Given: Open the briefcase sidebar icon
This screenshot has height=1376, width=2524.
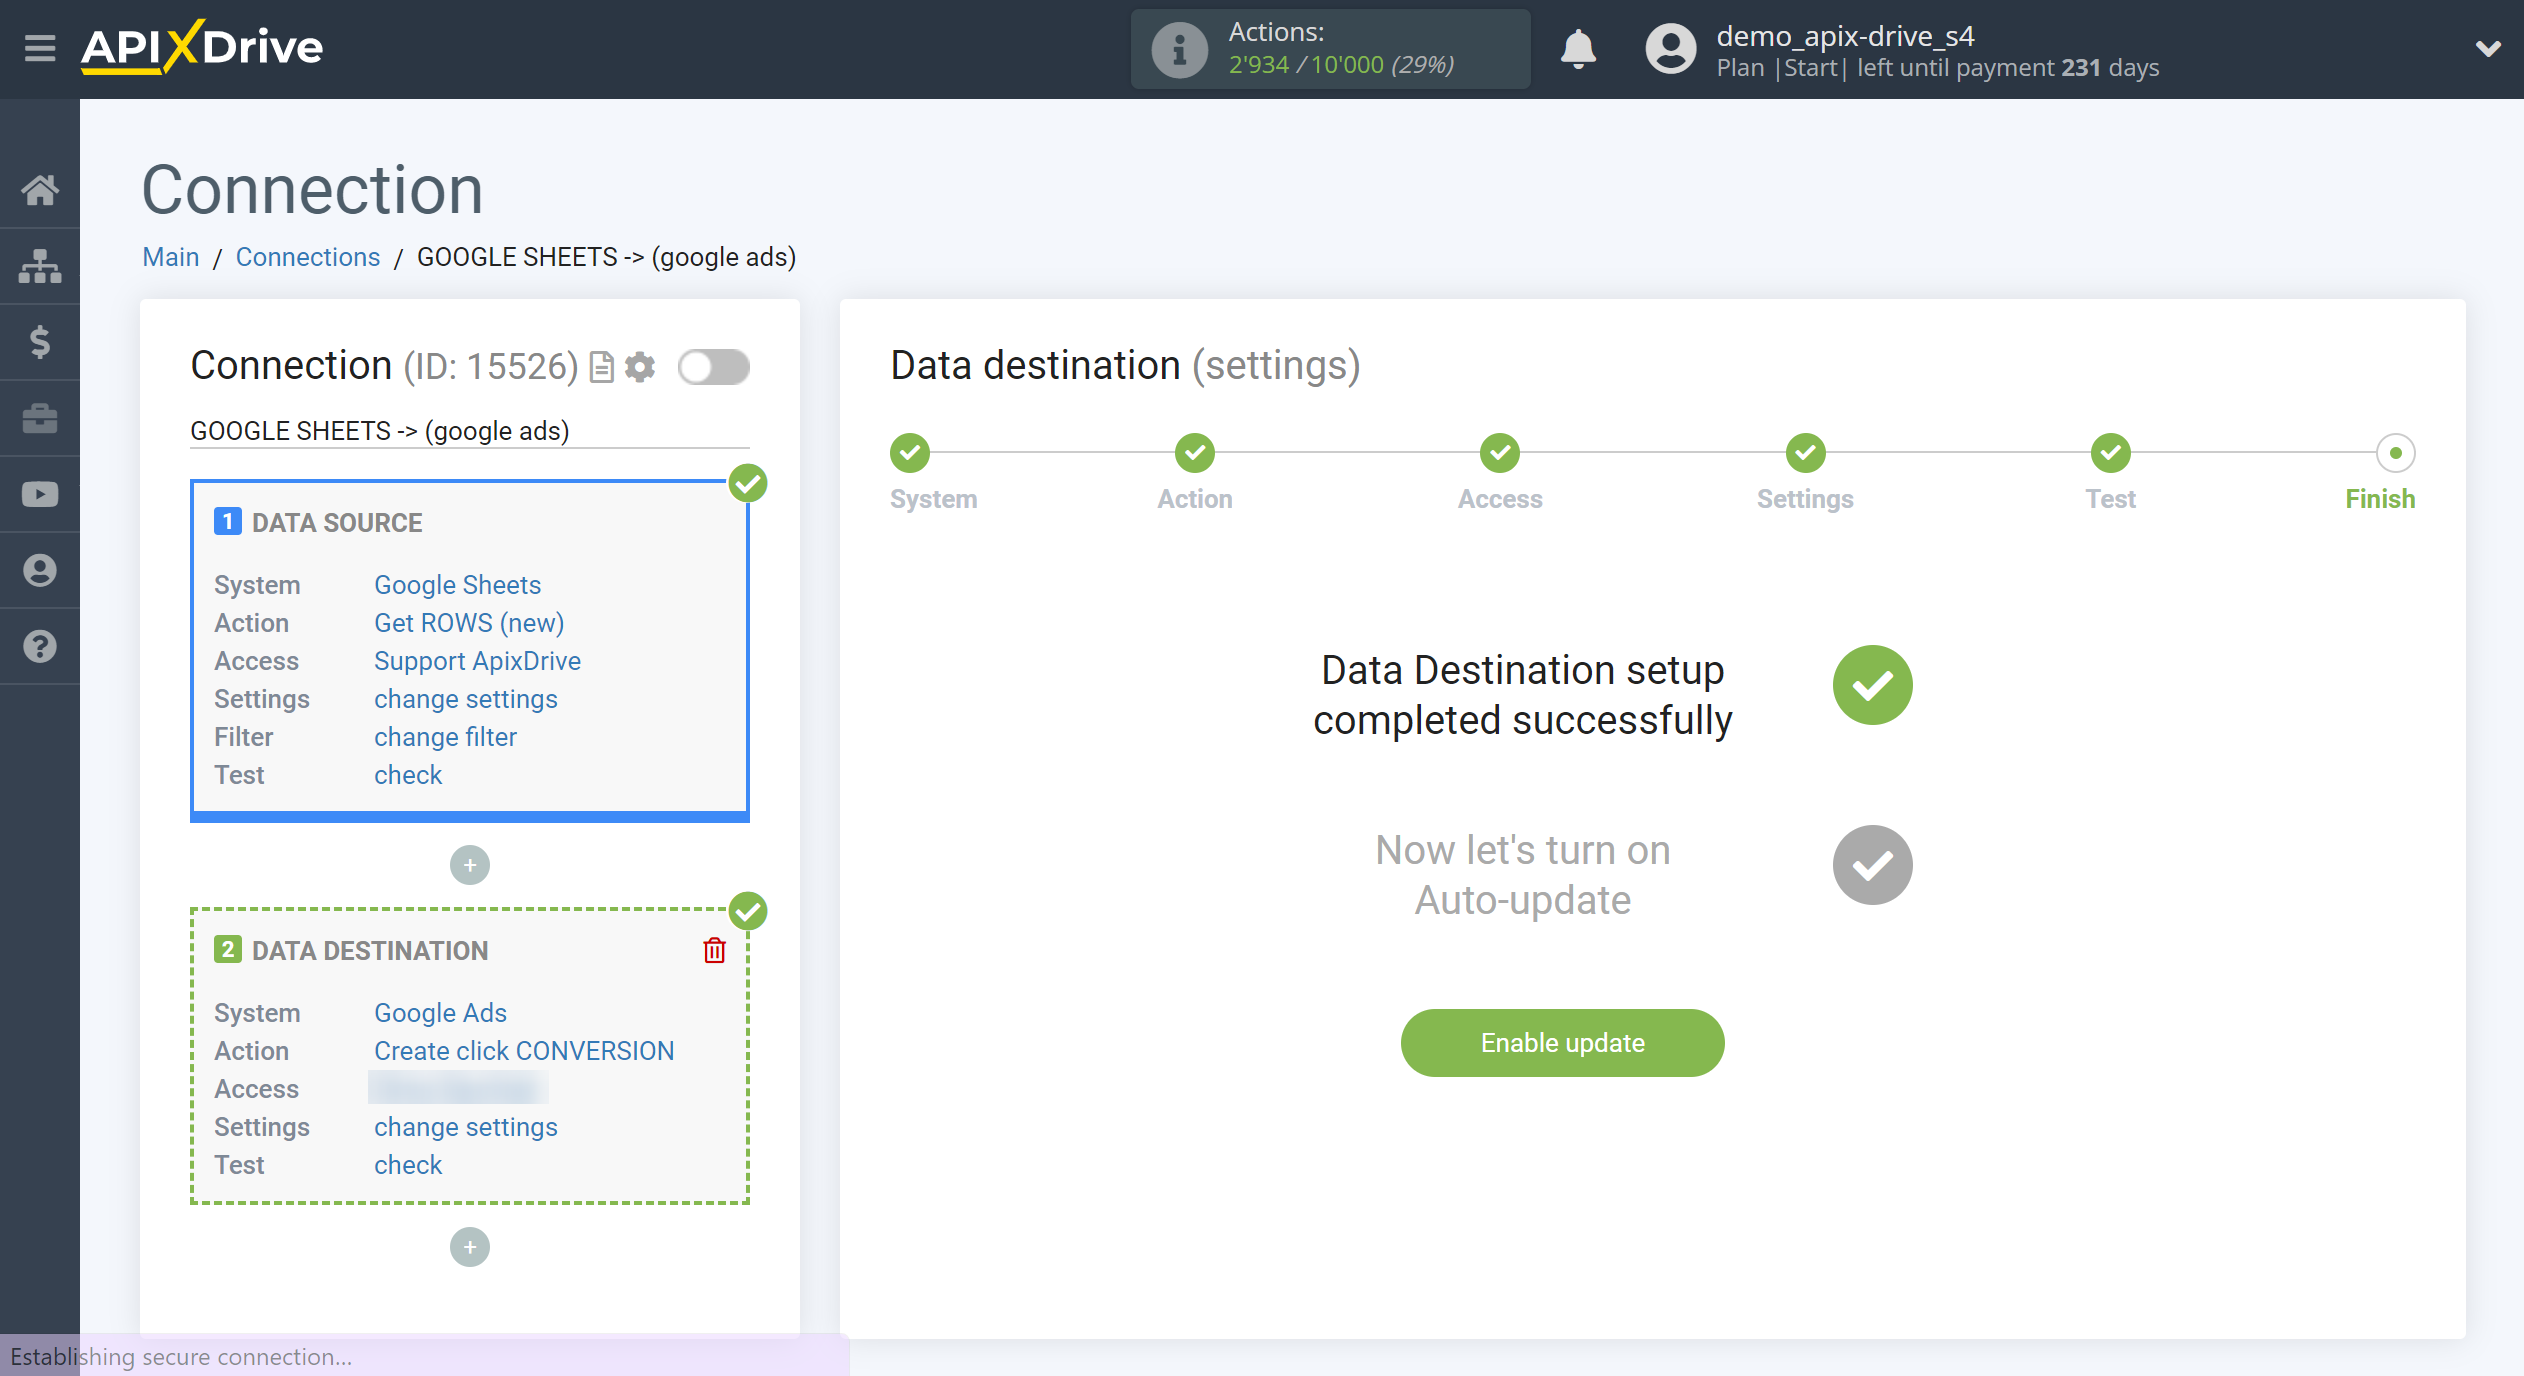Looking at the screenshot, I should tap(40, 418).
